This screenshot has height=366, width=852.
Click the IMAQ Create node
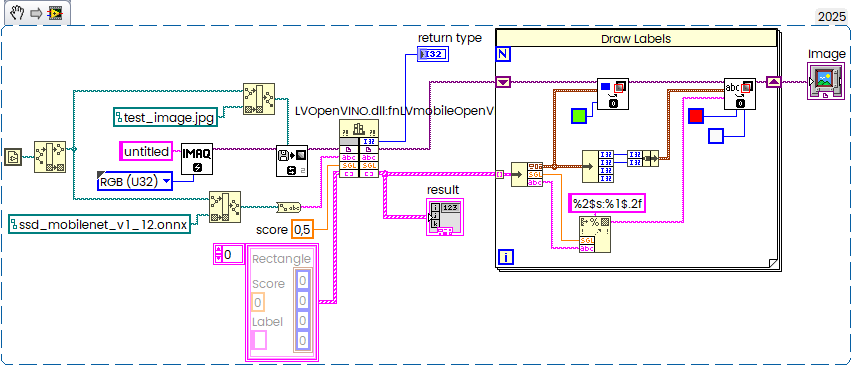[x=196, y=159]
